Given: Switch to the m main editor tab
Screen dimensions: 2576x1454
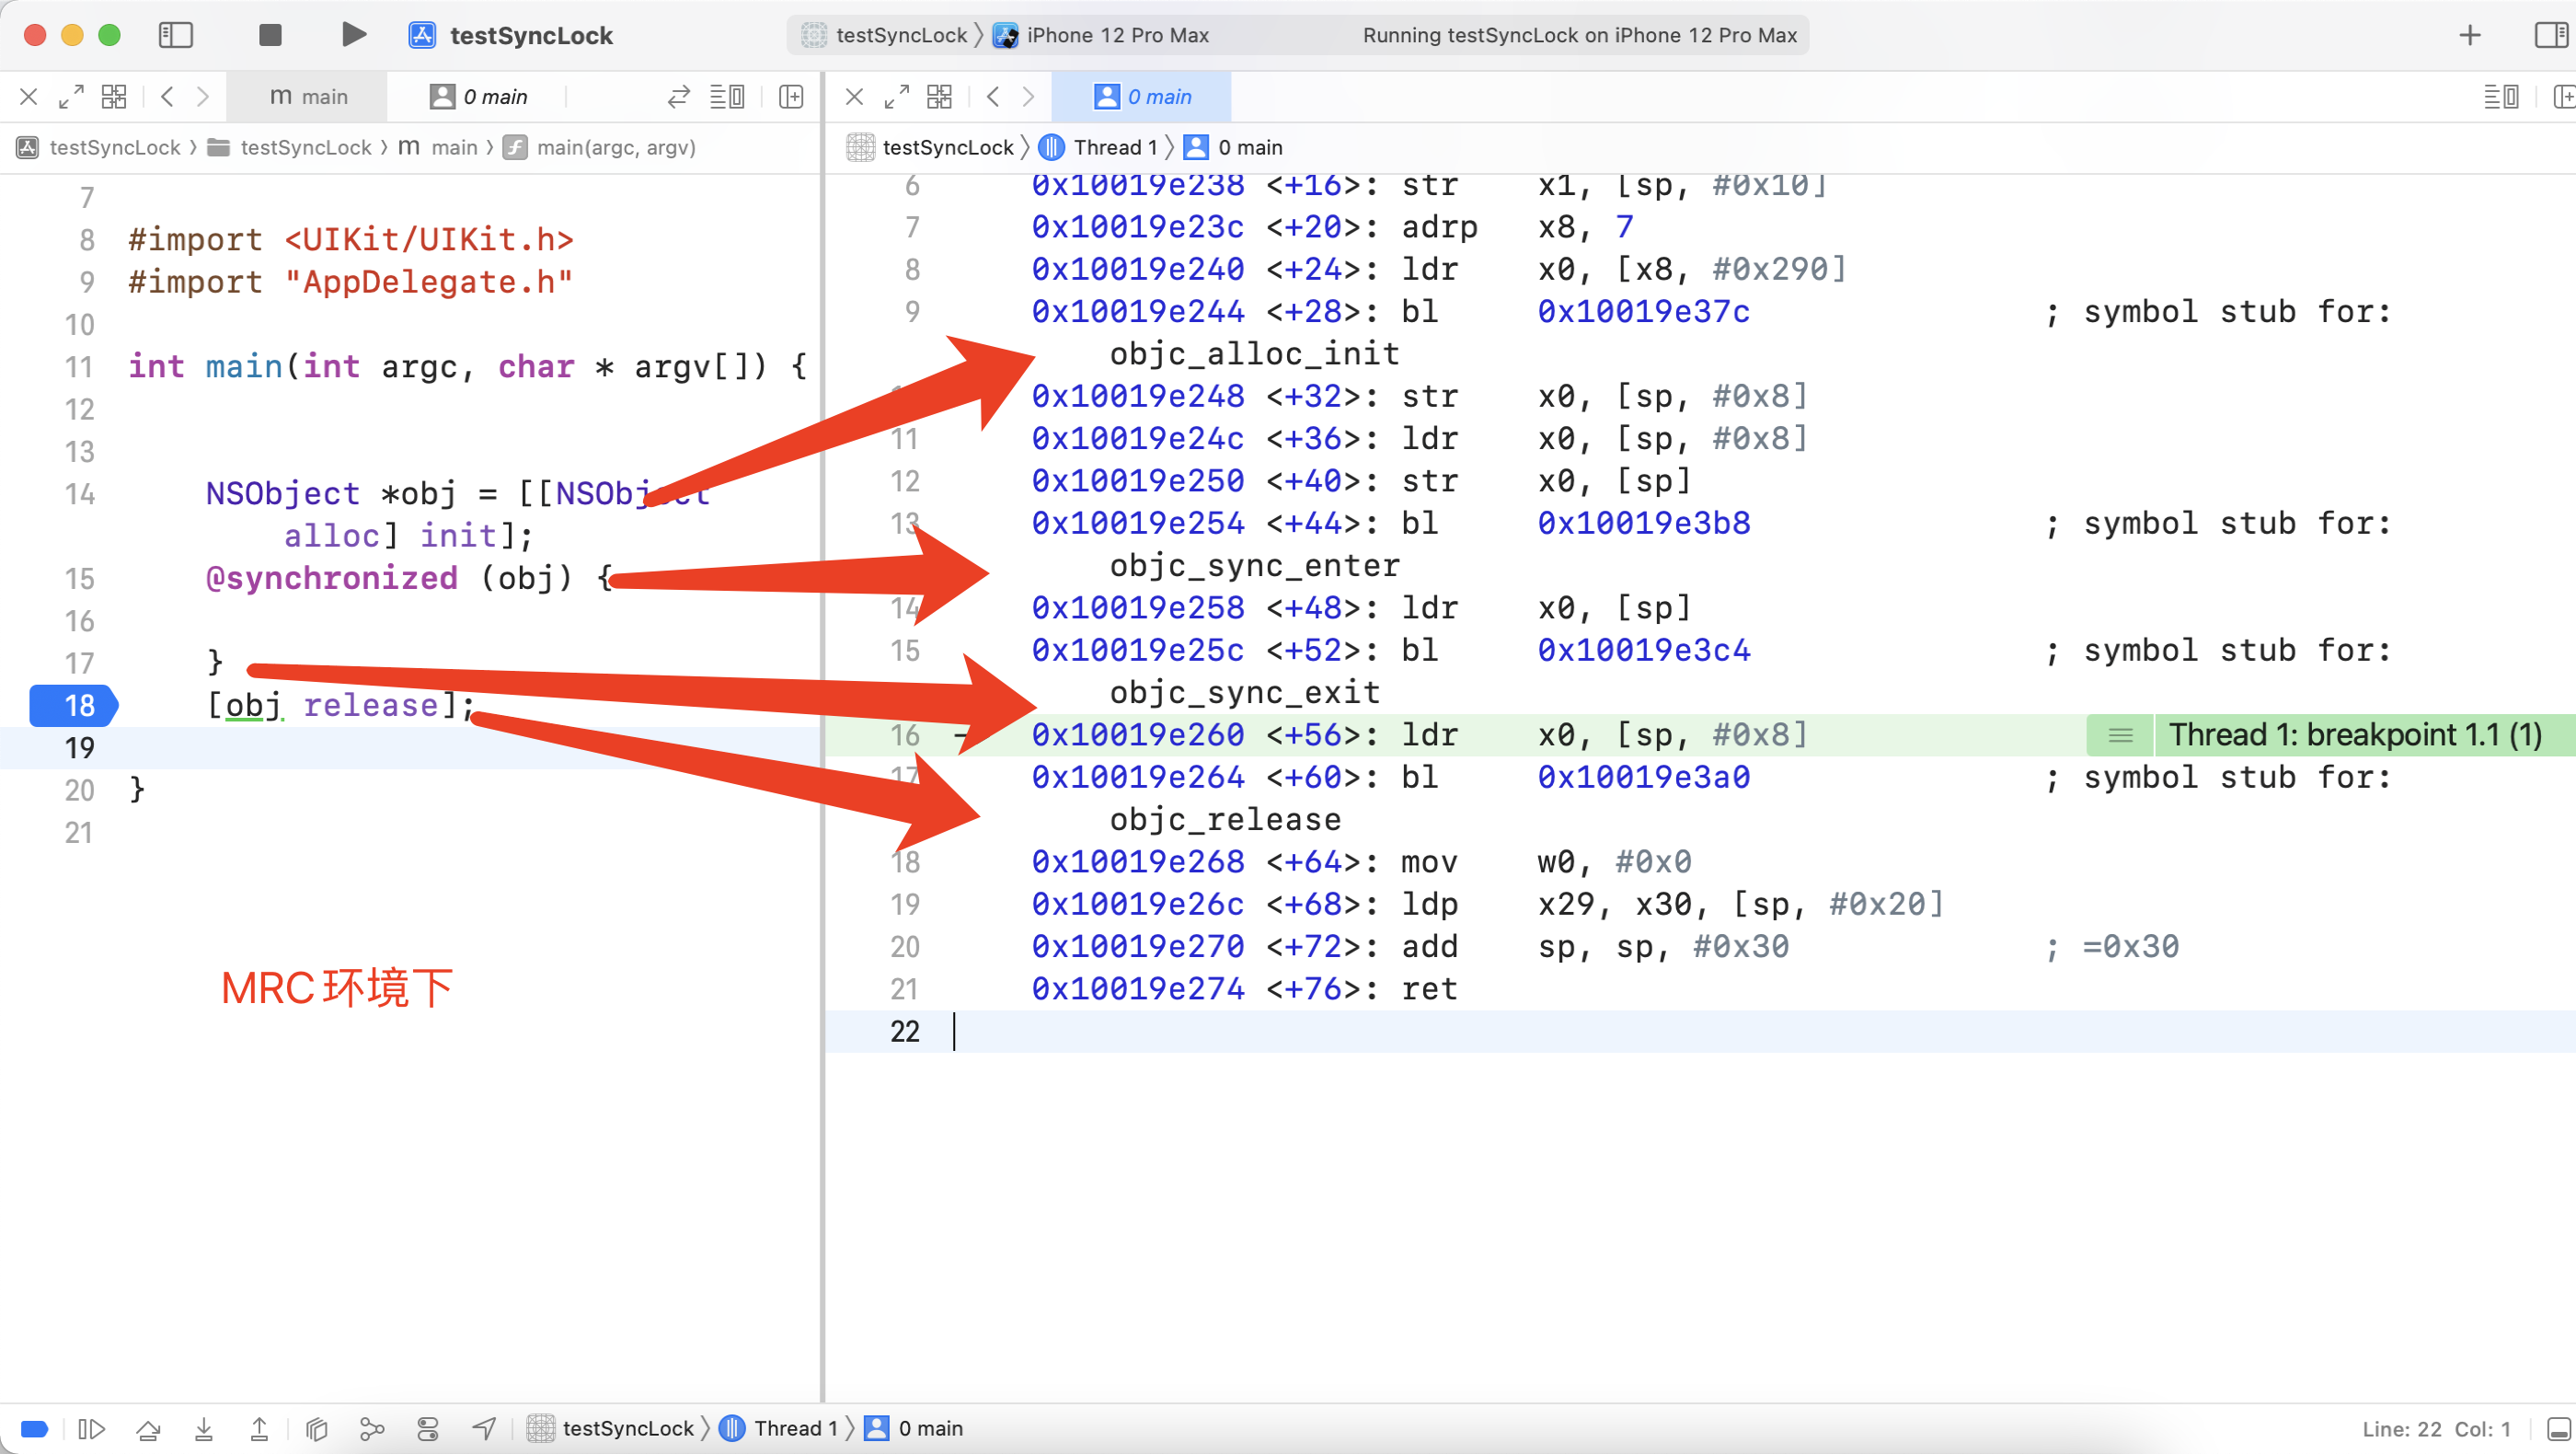Looking at the screenshot, I should [x=308, y=96].
